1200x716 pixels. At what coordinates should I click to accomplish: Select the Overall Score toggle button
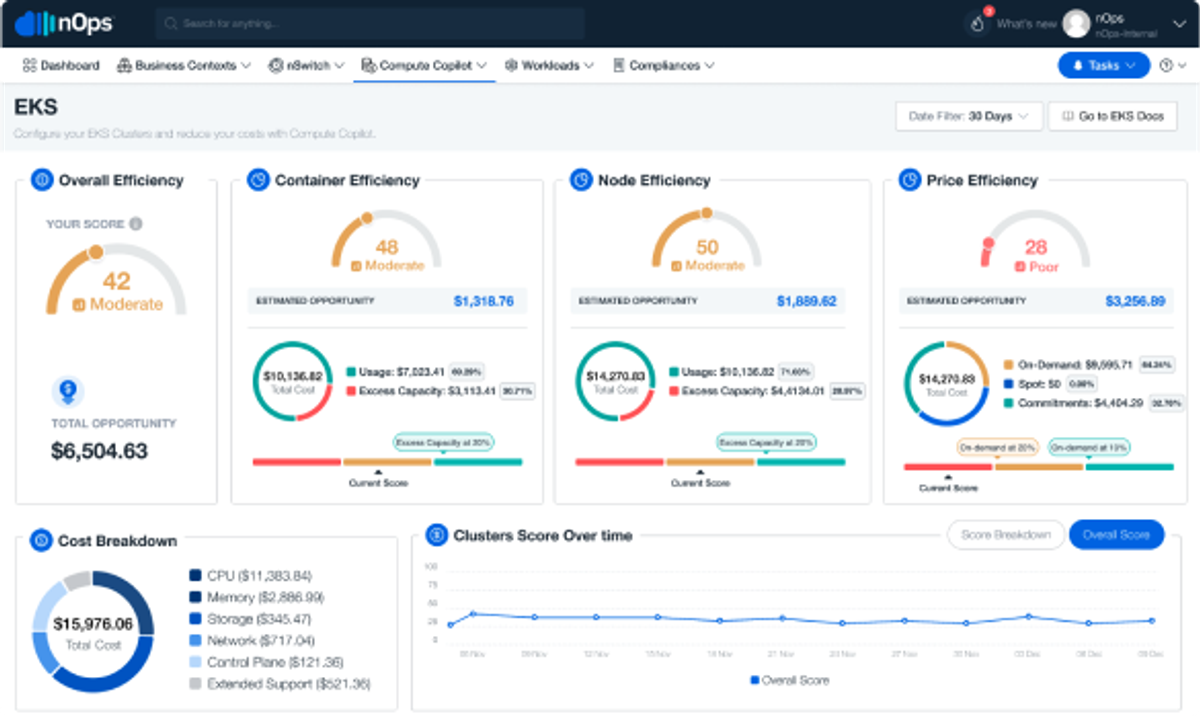[1117, 535]
